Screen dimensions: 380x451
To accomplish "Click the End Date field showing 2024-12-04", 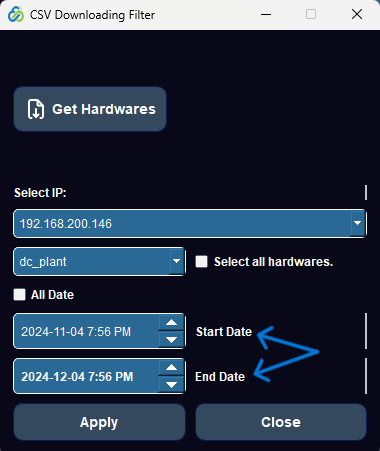I will tap(86, 376).
